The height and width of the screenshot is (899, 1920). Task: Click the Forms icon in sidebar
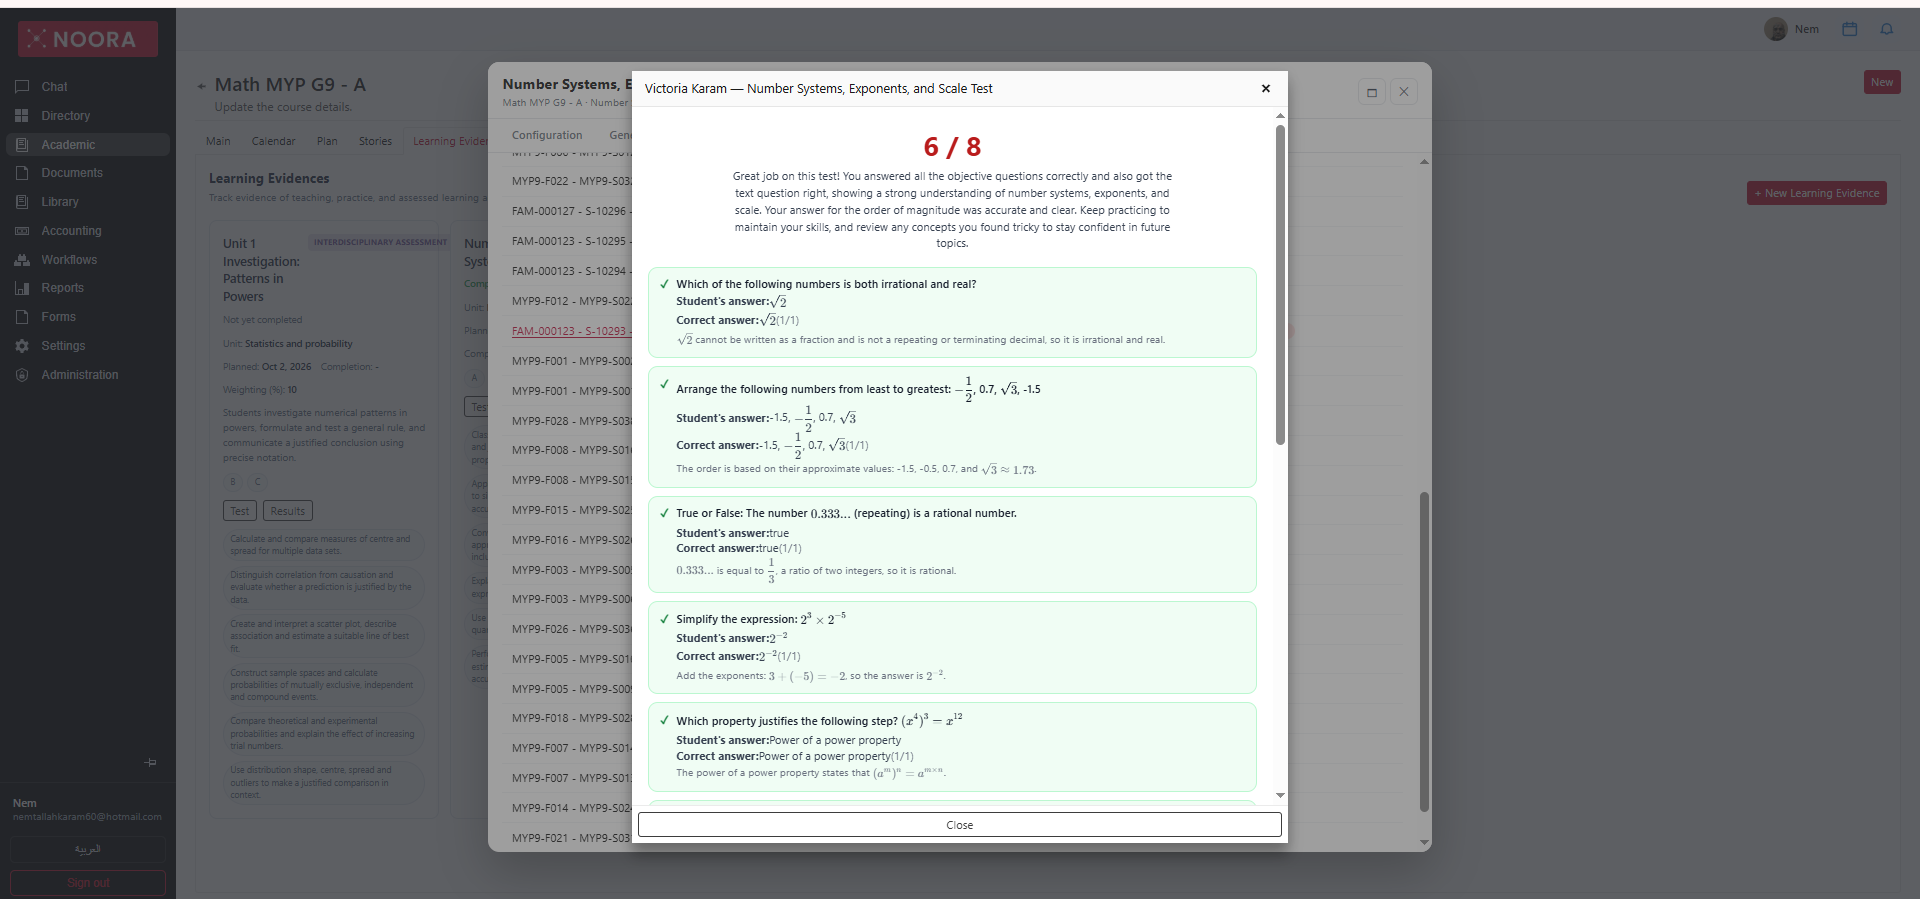tap(22, 317)
